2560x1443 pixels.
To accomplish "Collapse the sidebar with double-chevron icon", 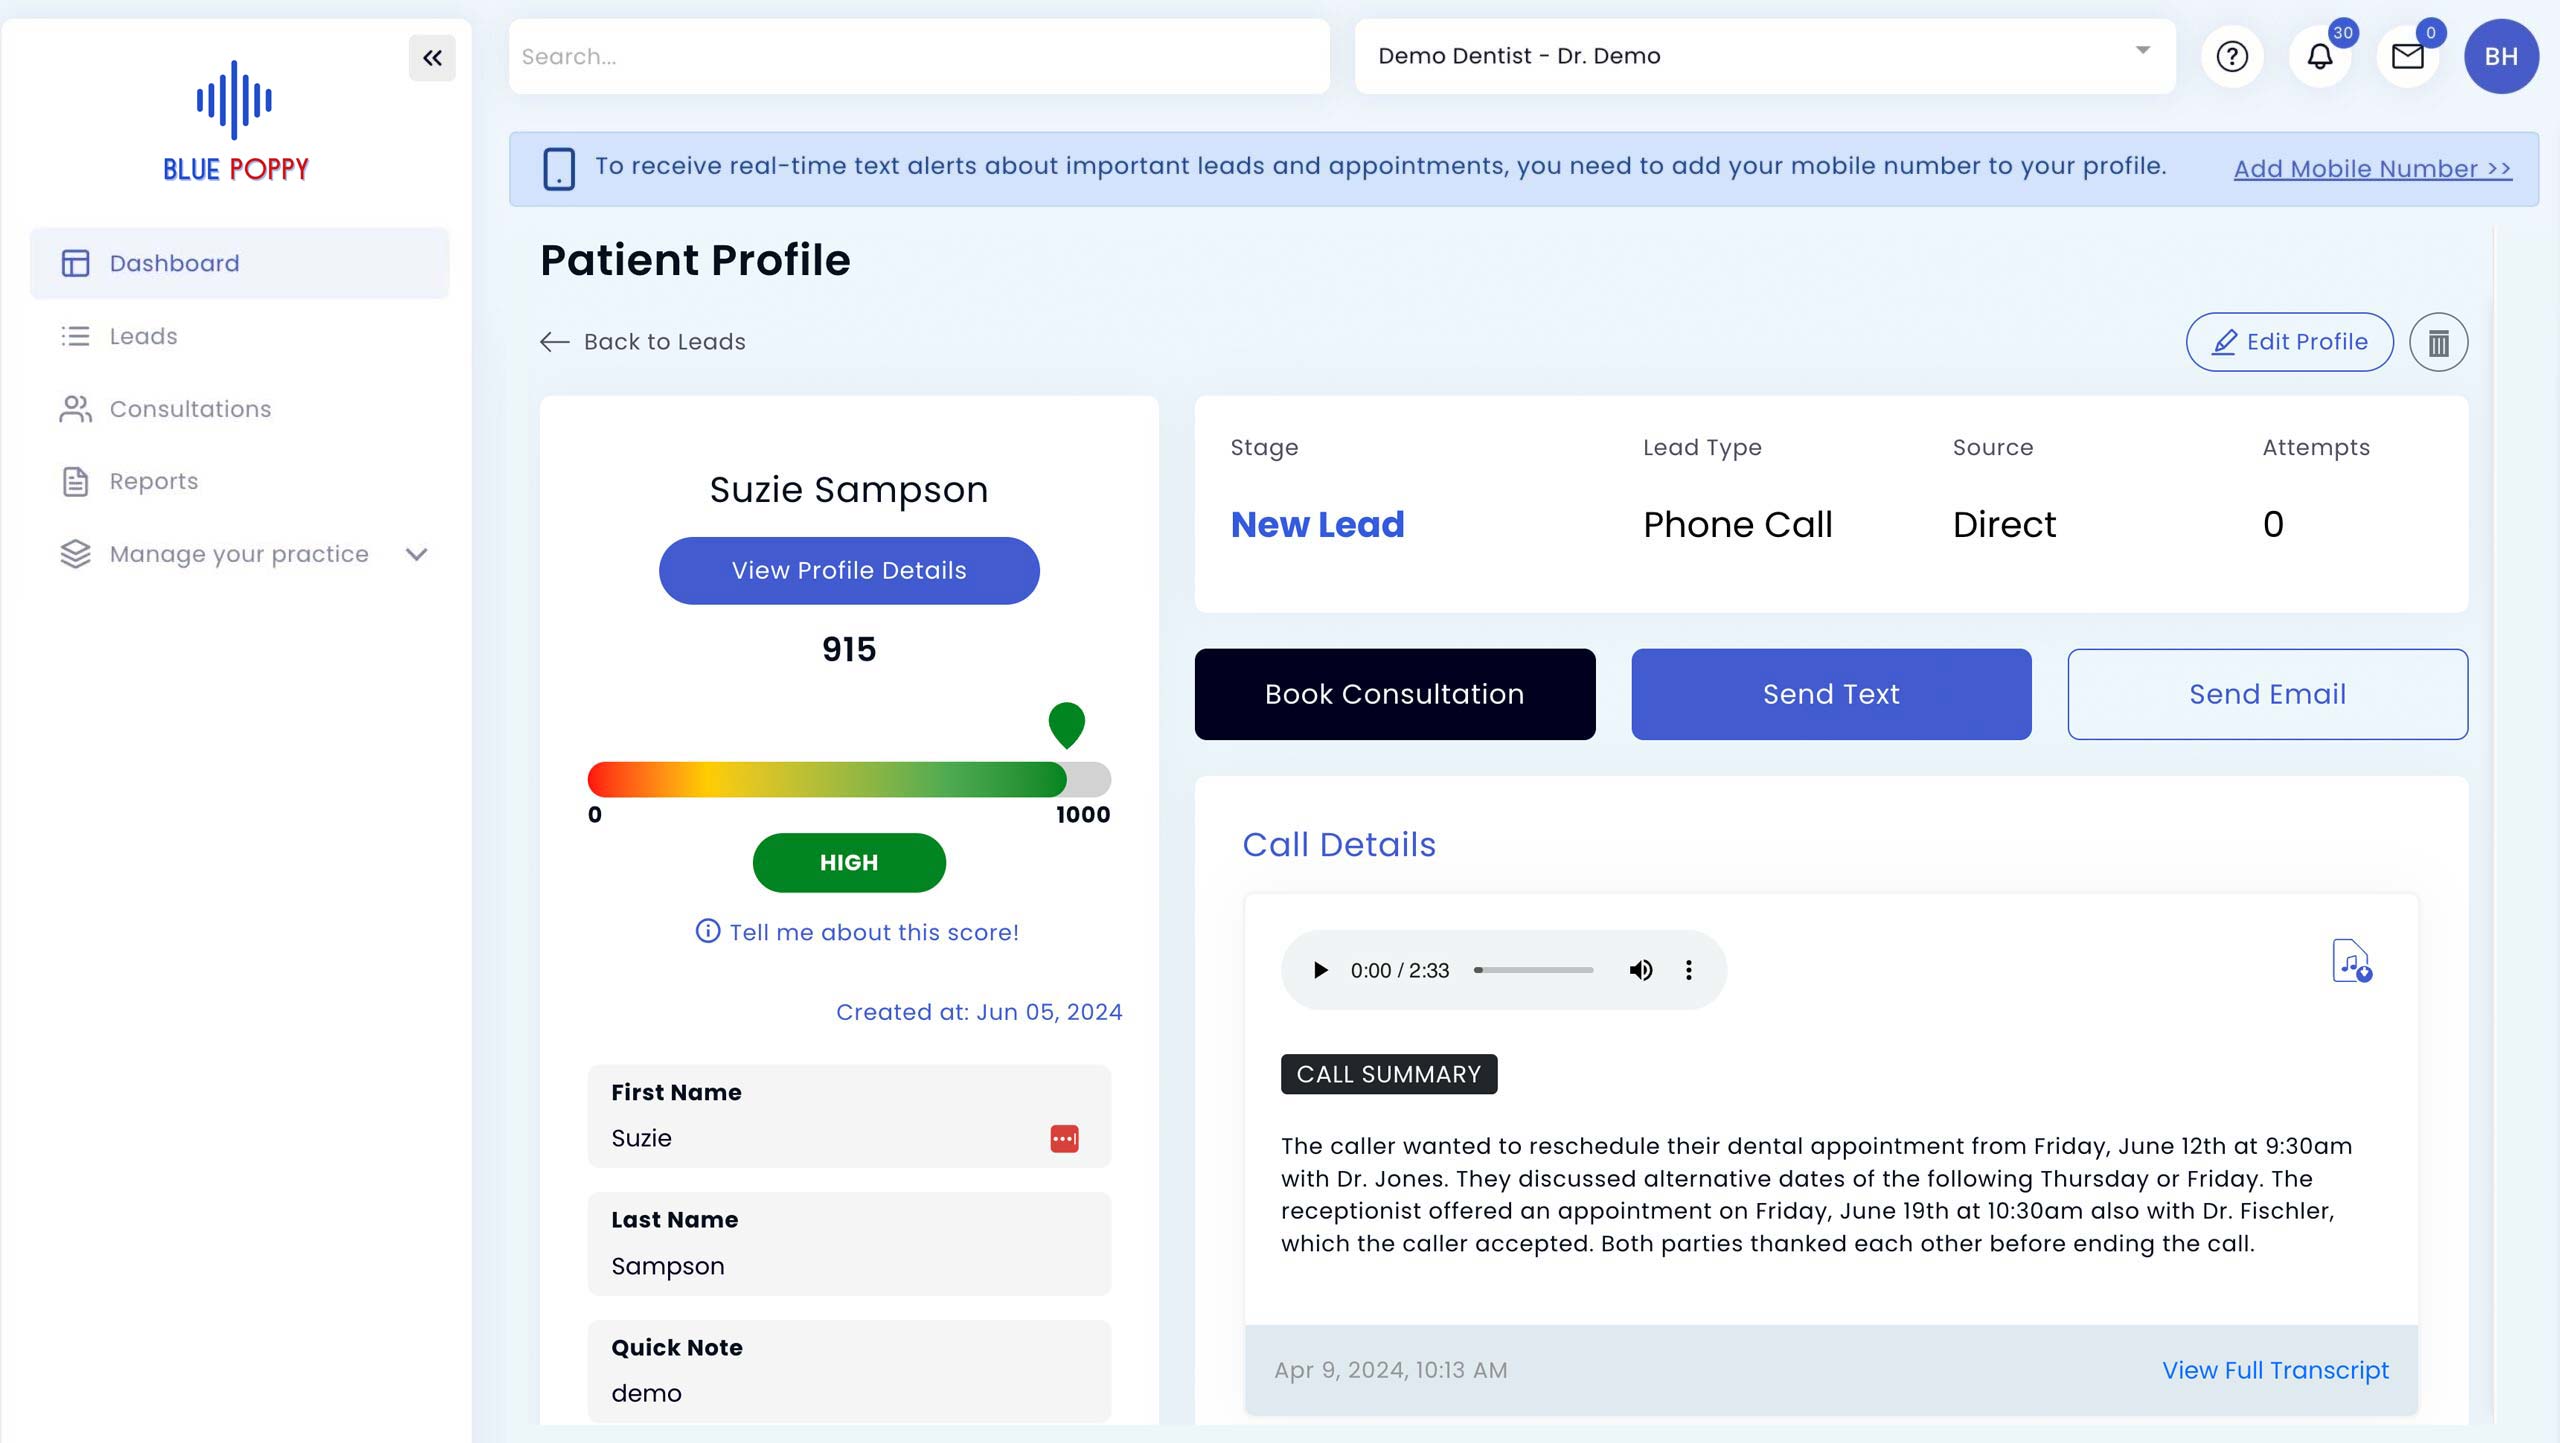I will point(432,58).
